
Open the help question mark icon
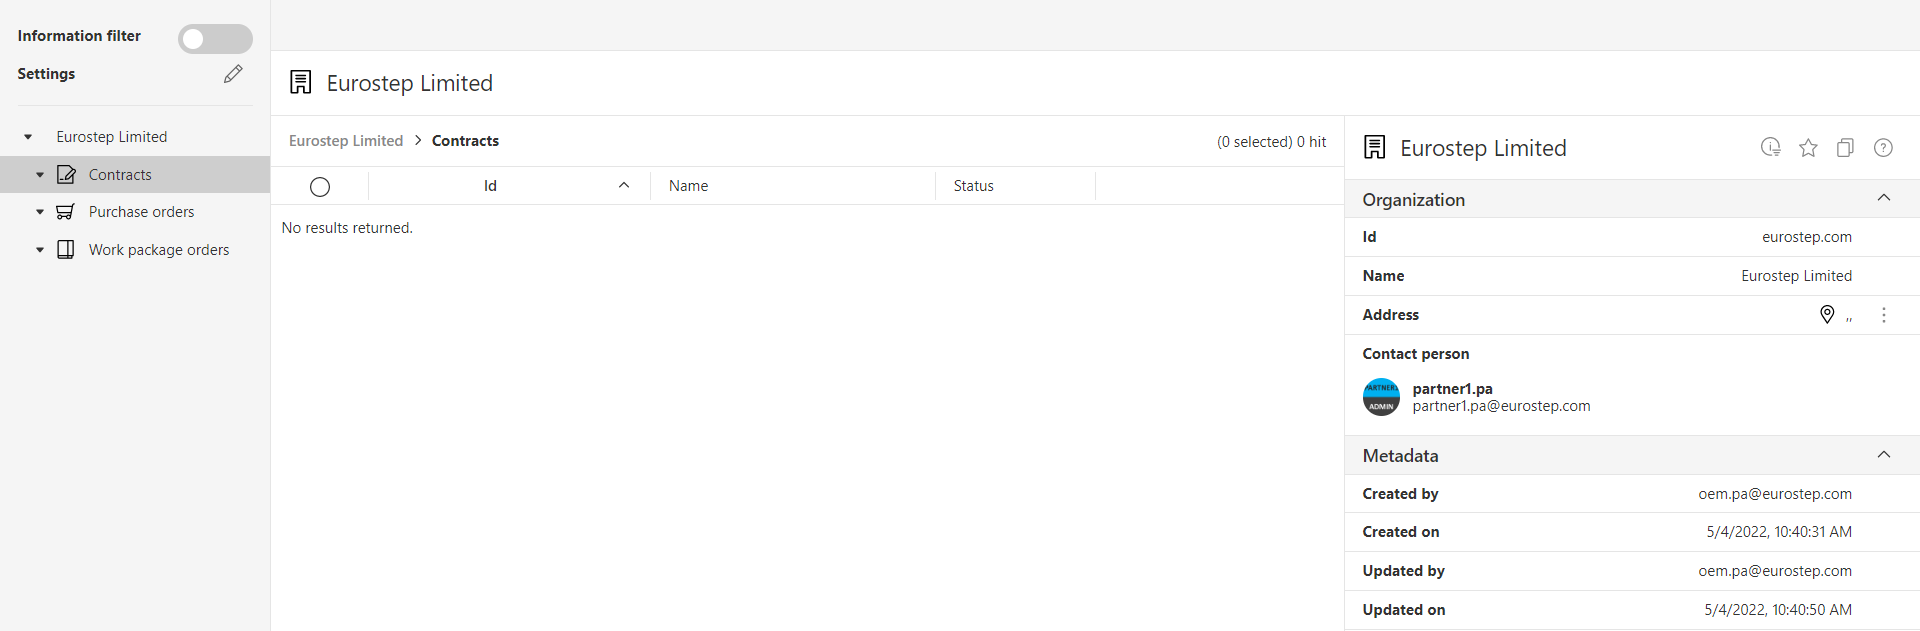(x=1883, y=148)
